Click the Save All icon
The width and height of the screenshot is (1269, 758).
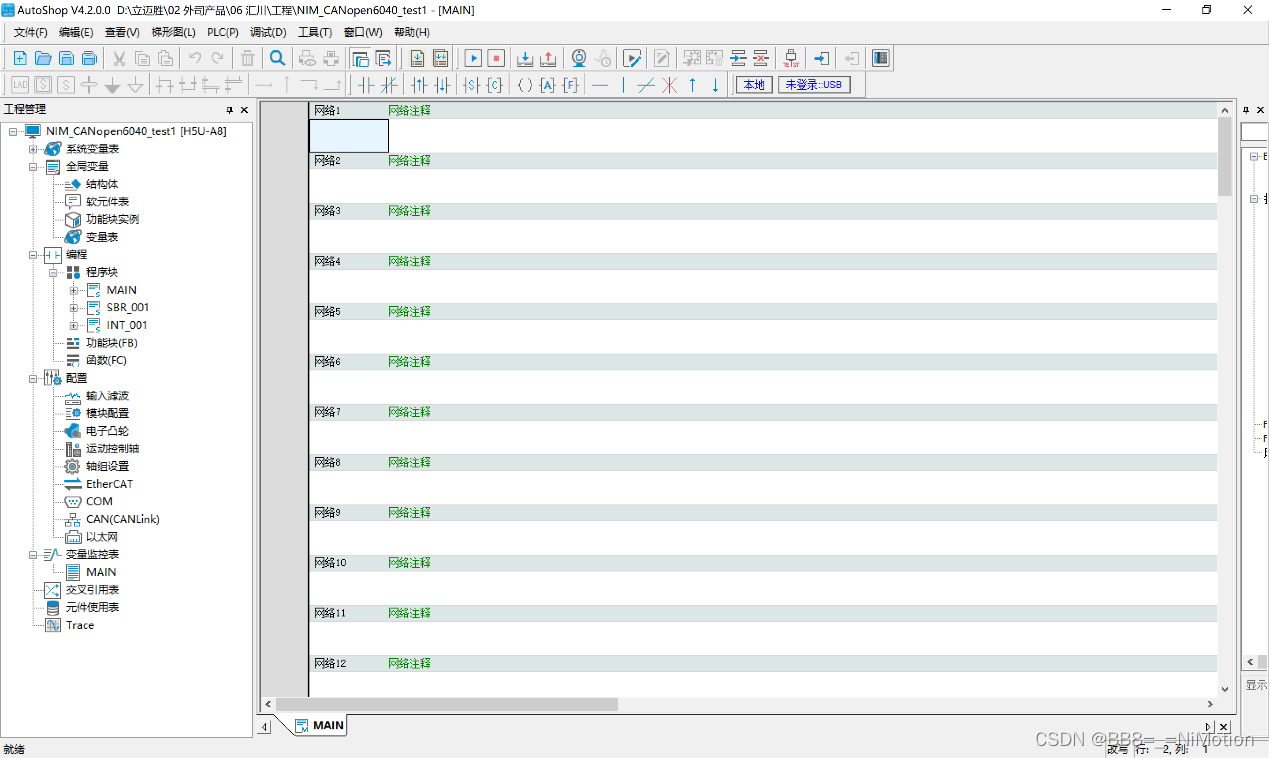tap(89, 58)
